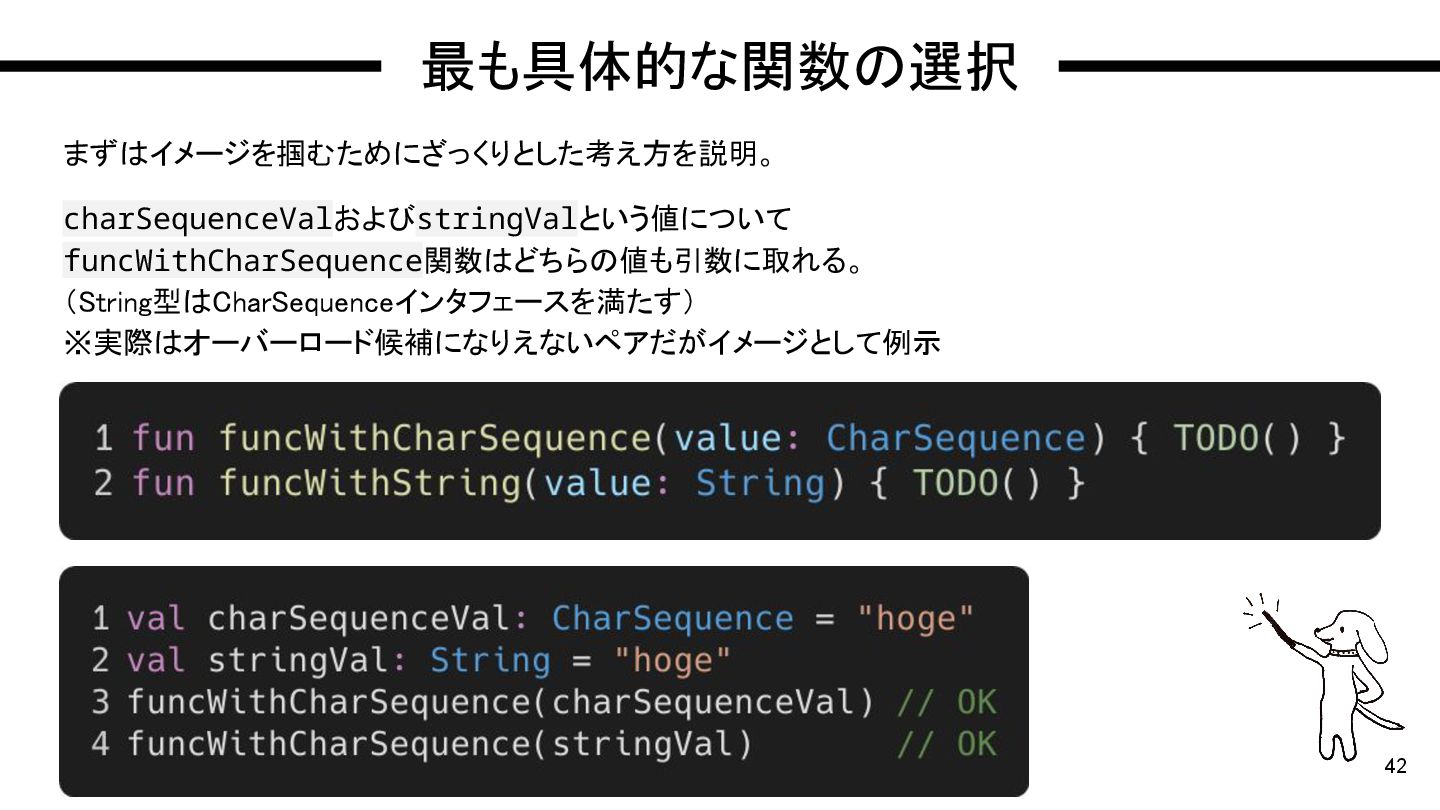Click TODO() in the funcWithString declaration
Image resolution: width=1440 pixels, height=810 pixels.
(977, 483)
